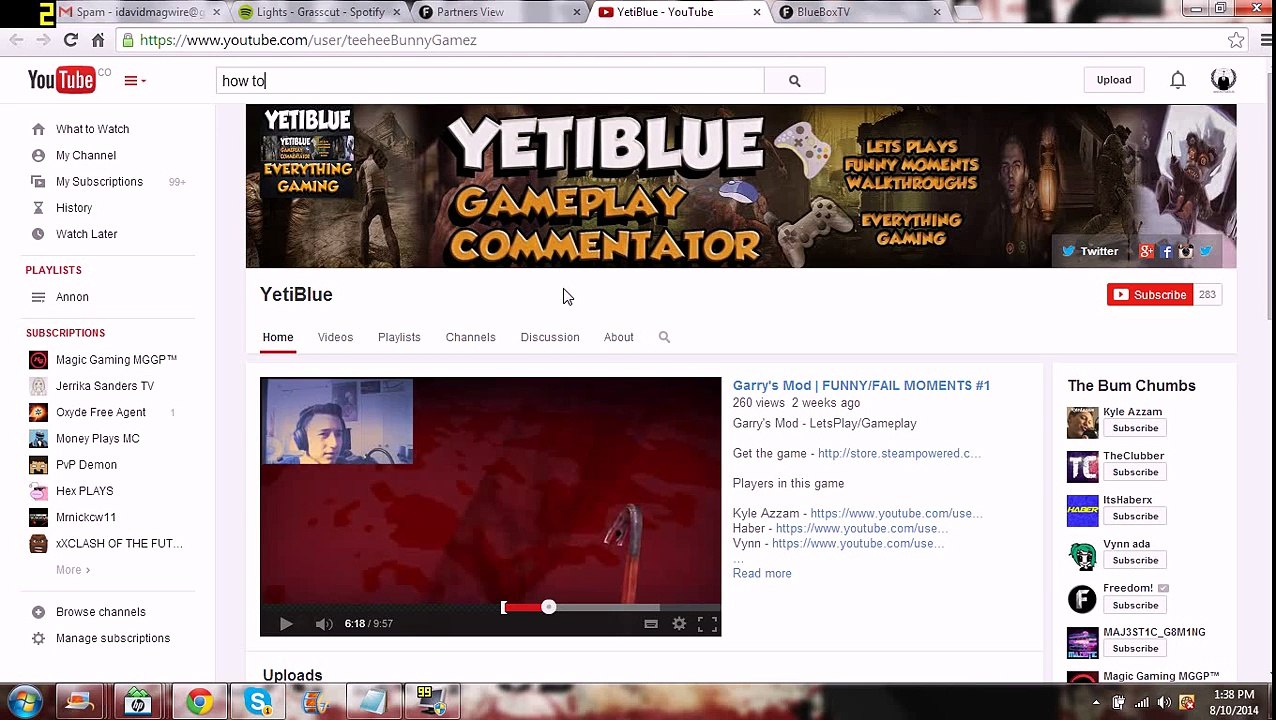1276x720 pixels.
Task: Open Skype from the taskbar
Action: [x=259, y=702]
